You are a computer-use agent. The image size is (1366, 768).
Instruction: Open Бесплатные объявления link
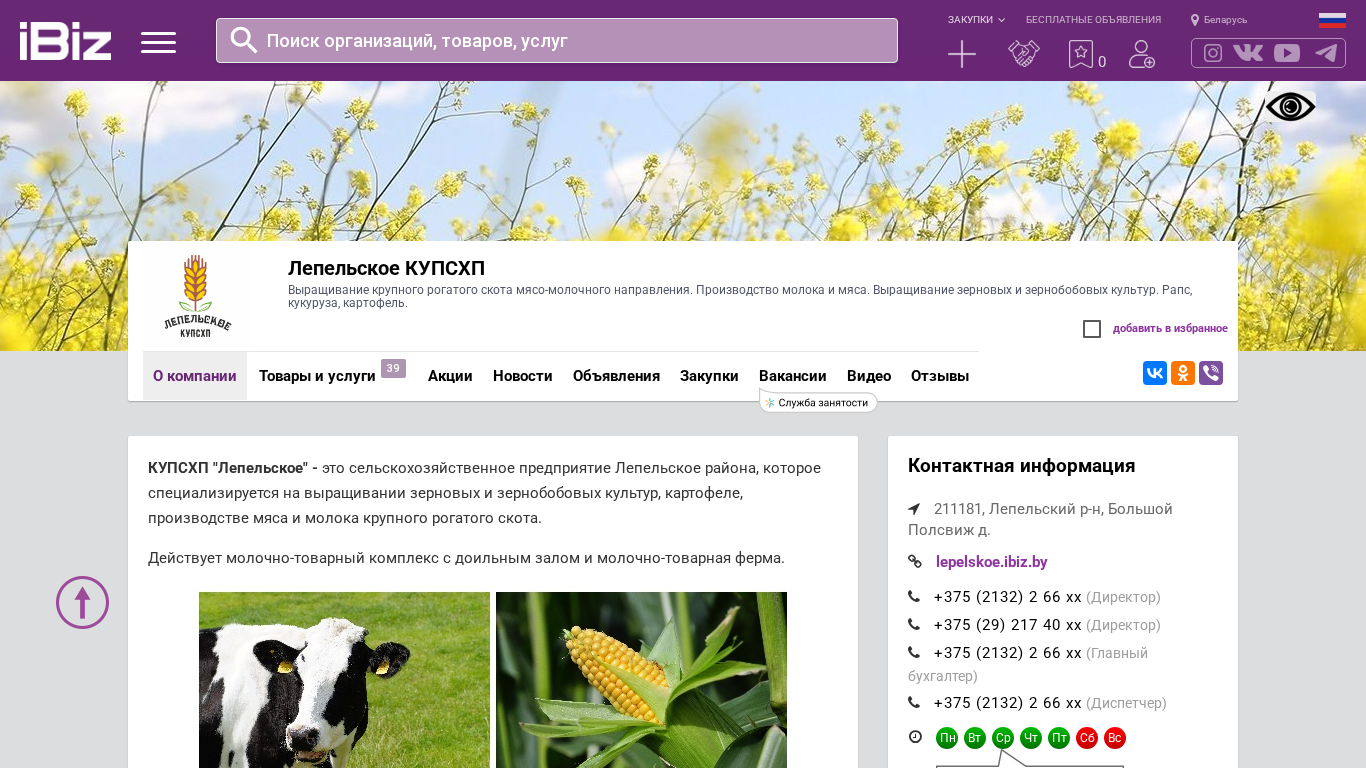1093,20
